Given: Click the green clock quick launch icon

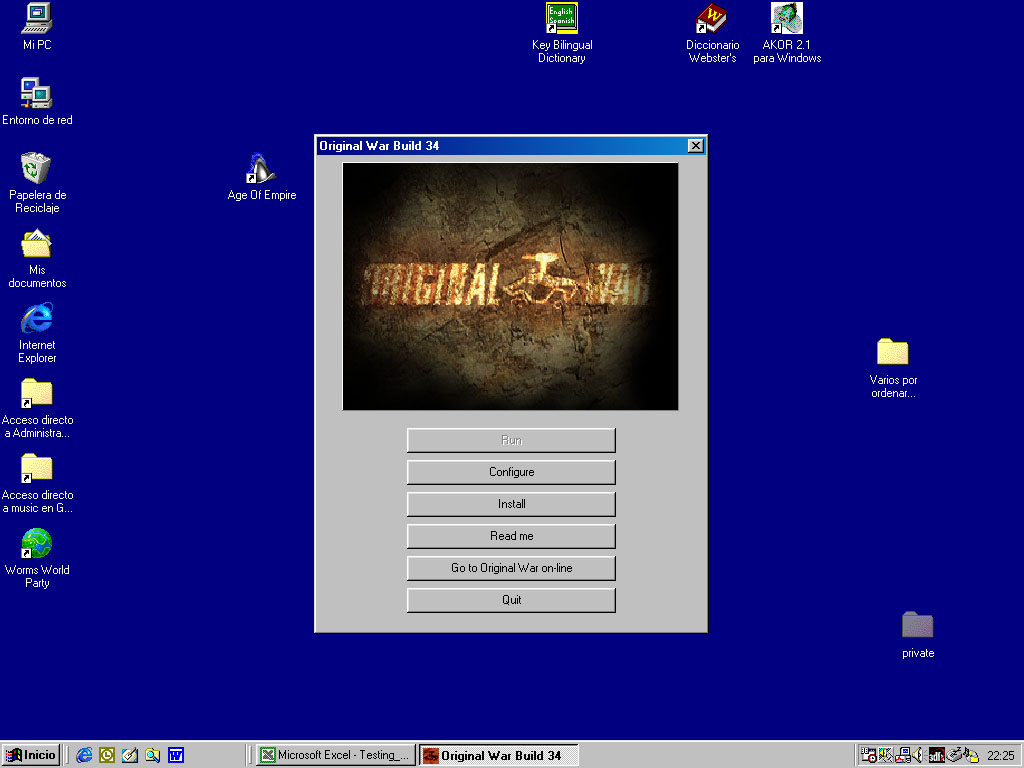Looking at the screenshot, I should 107,756.
